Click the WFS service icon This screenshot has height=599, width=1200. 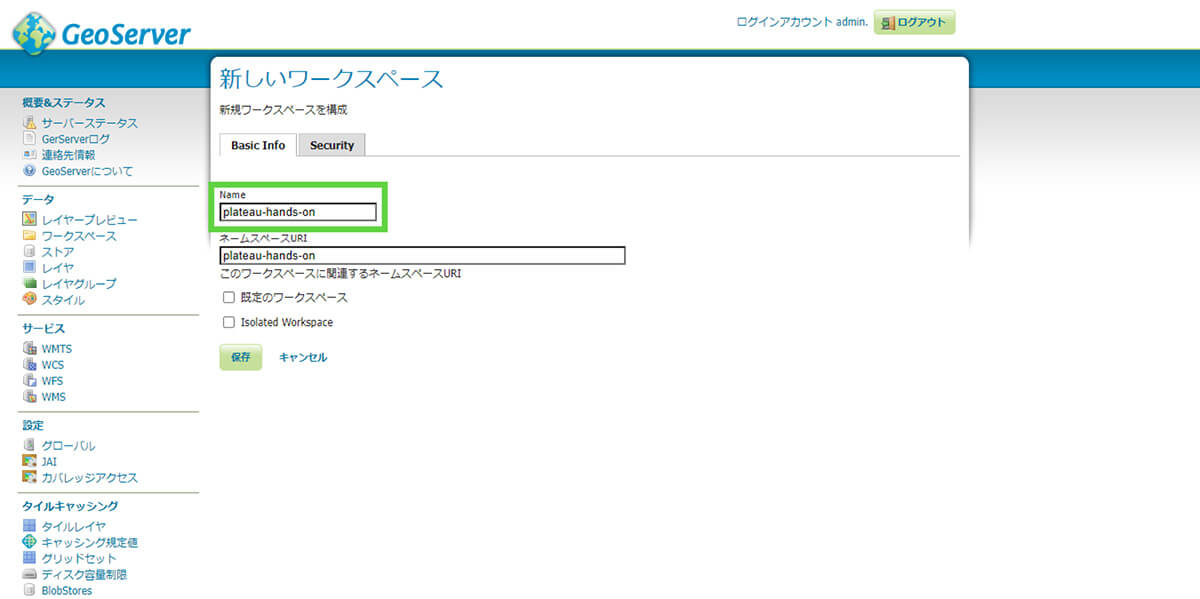30,381
